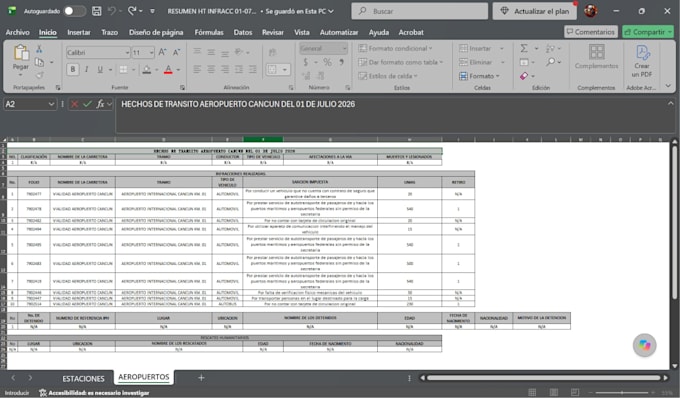Click the Find magnifier icon in Edición

[x=551, y=62]
